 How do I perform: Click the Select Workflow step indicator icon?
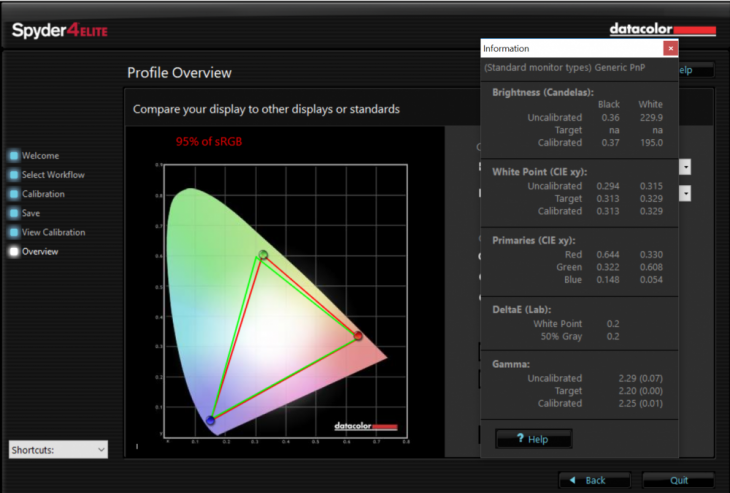(14, 175)
